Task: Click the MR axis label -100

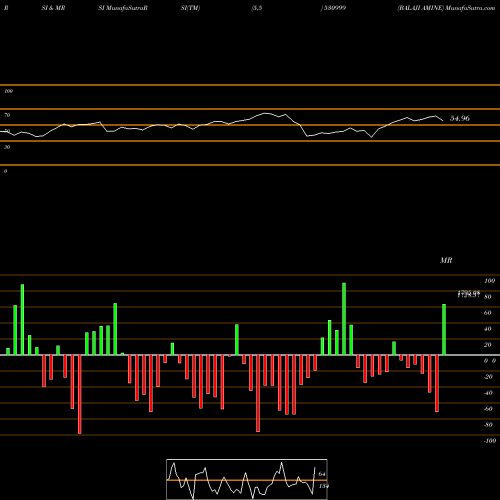Action: [490, 441]
